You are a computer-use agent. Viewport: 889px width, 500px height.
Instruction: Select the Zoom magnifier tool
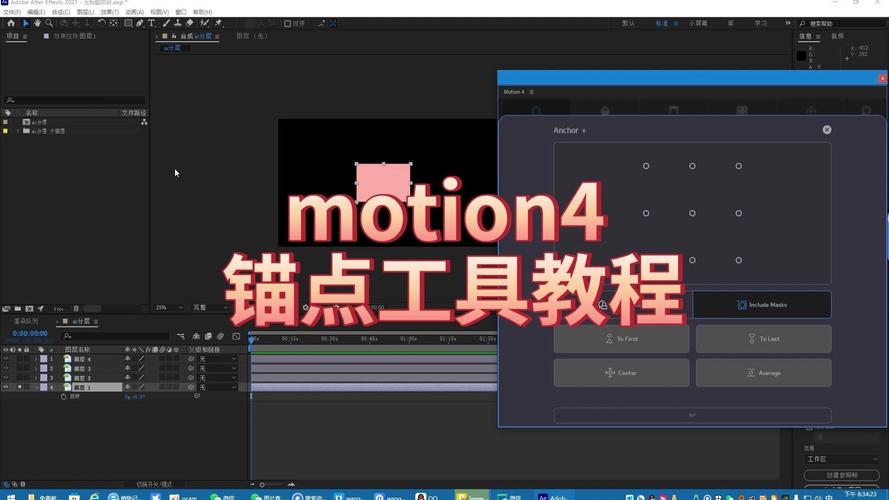click(x=49, y=23)
